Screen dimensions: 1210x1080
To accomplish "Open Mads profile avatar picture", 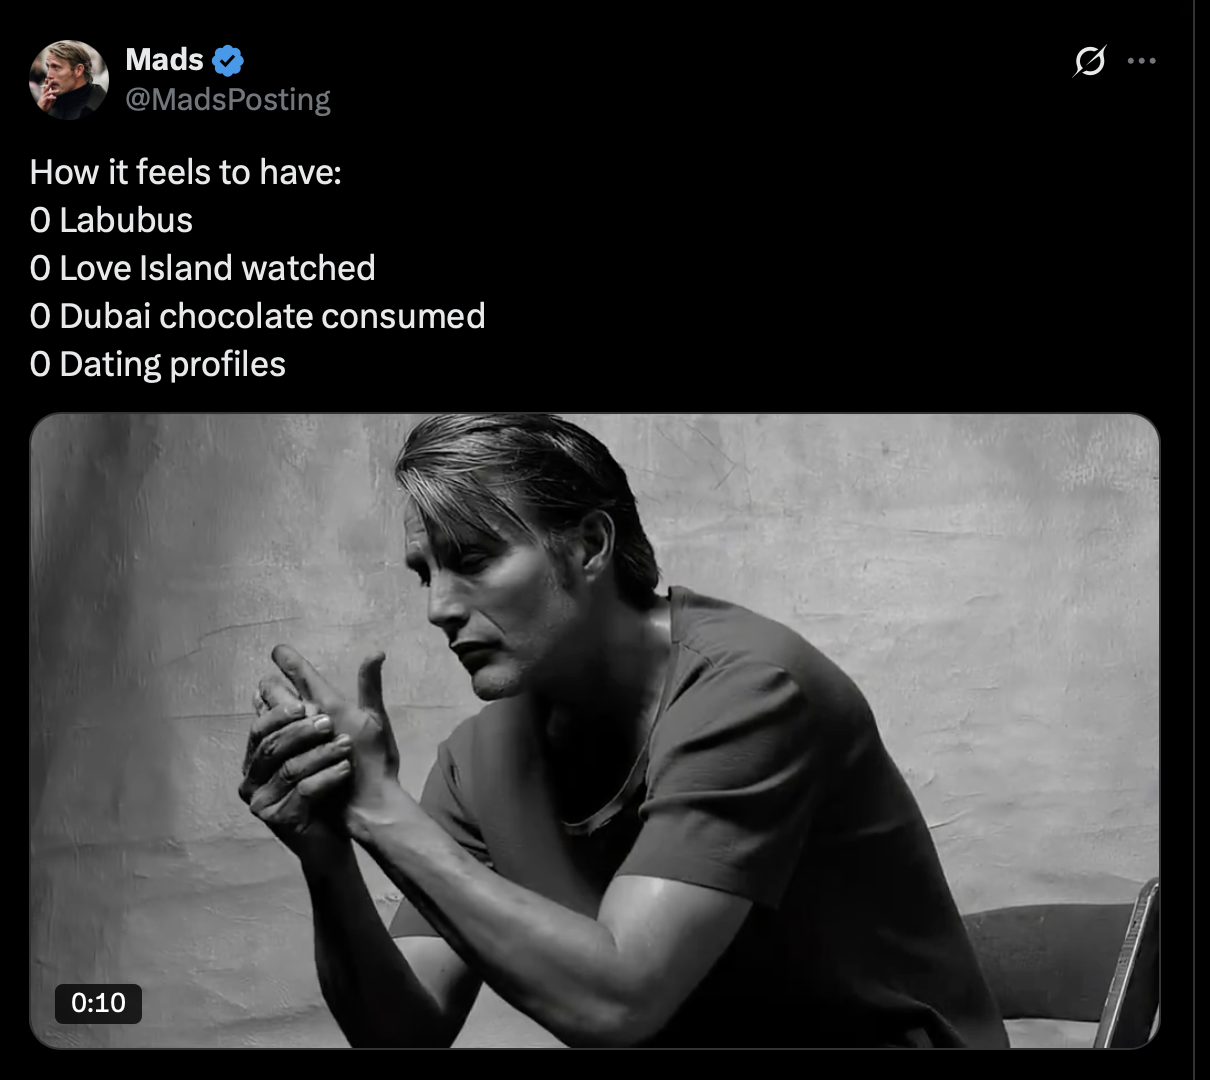I will [x=68, y=80].
